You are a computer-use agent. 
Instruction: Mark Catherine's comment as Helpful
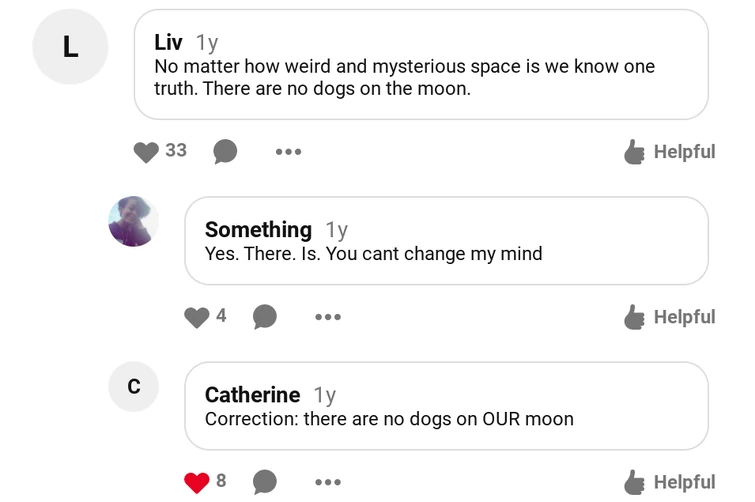click(x=669, y=482)
